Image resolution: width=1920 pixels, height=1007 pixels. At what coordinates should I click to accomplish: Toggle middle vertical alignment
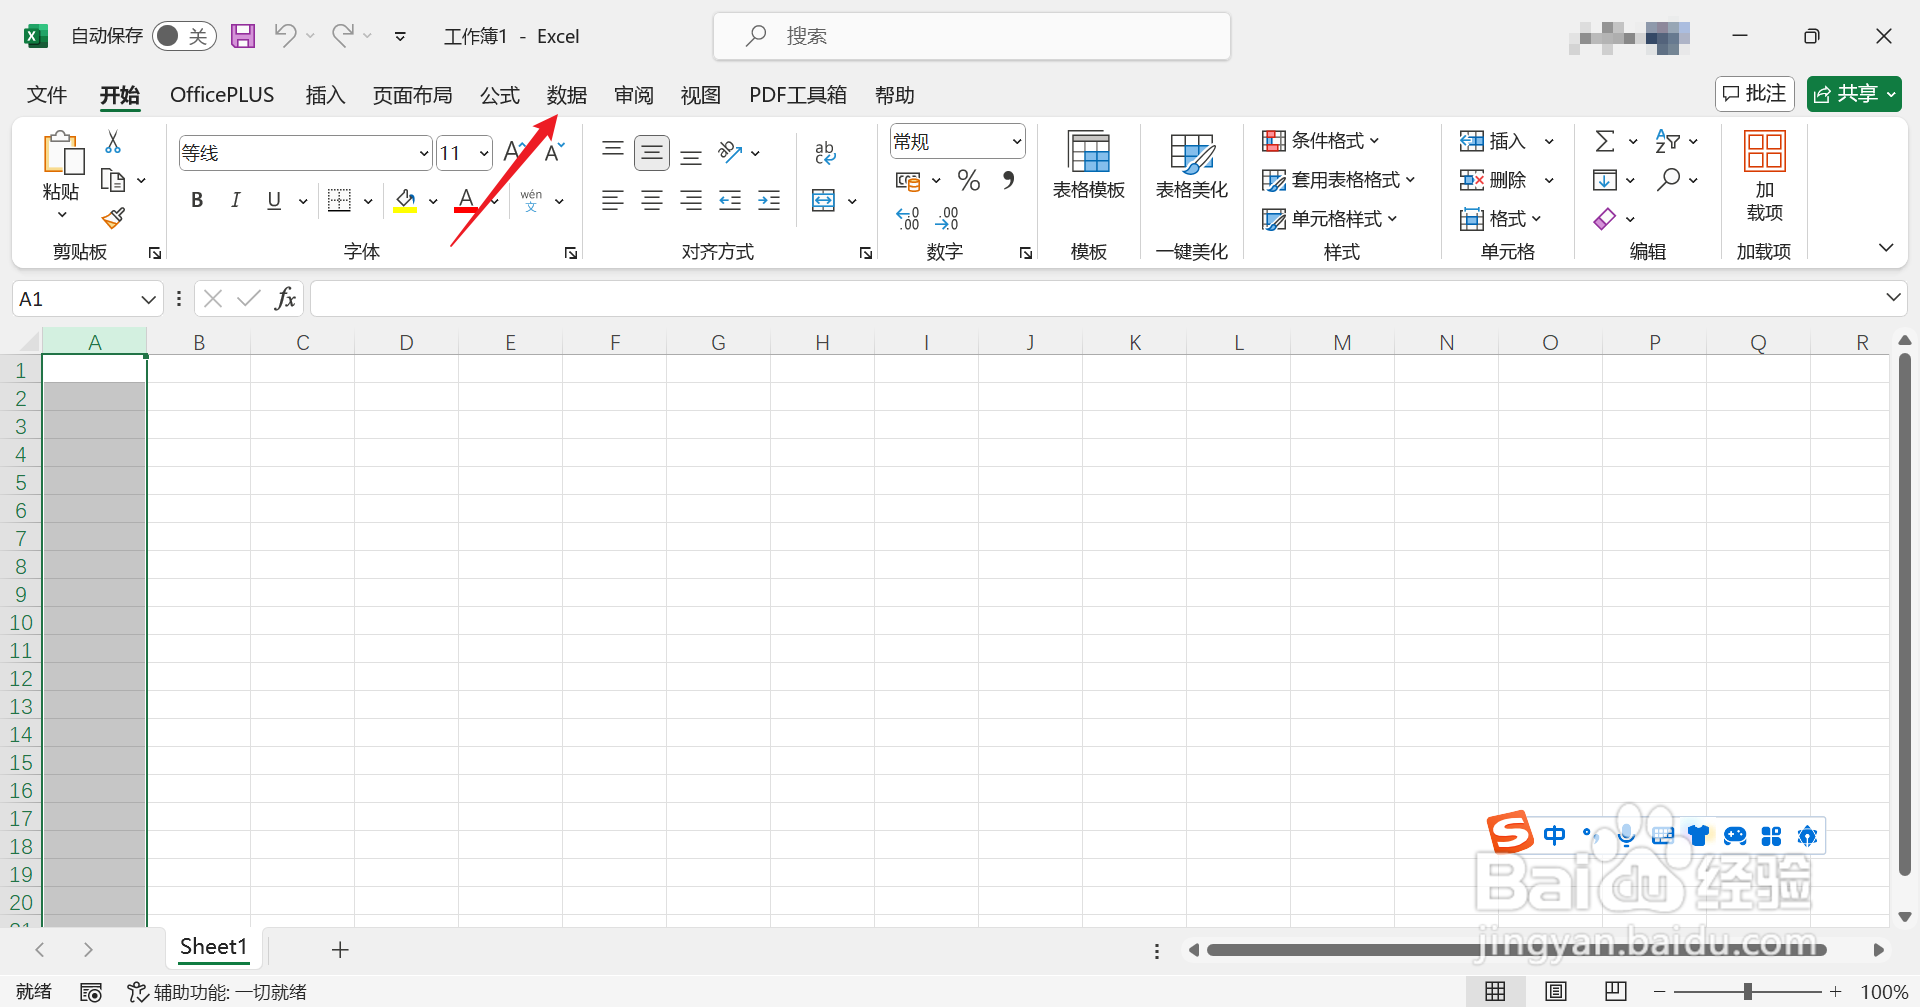click(x=652, y=153)
